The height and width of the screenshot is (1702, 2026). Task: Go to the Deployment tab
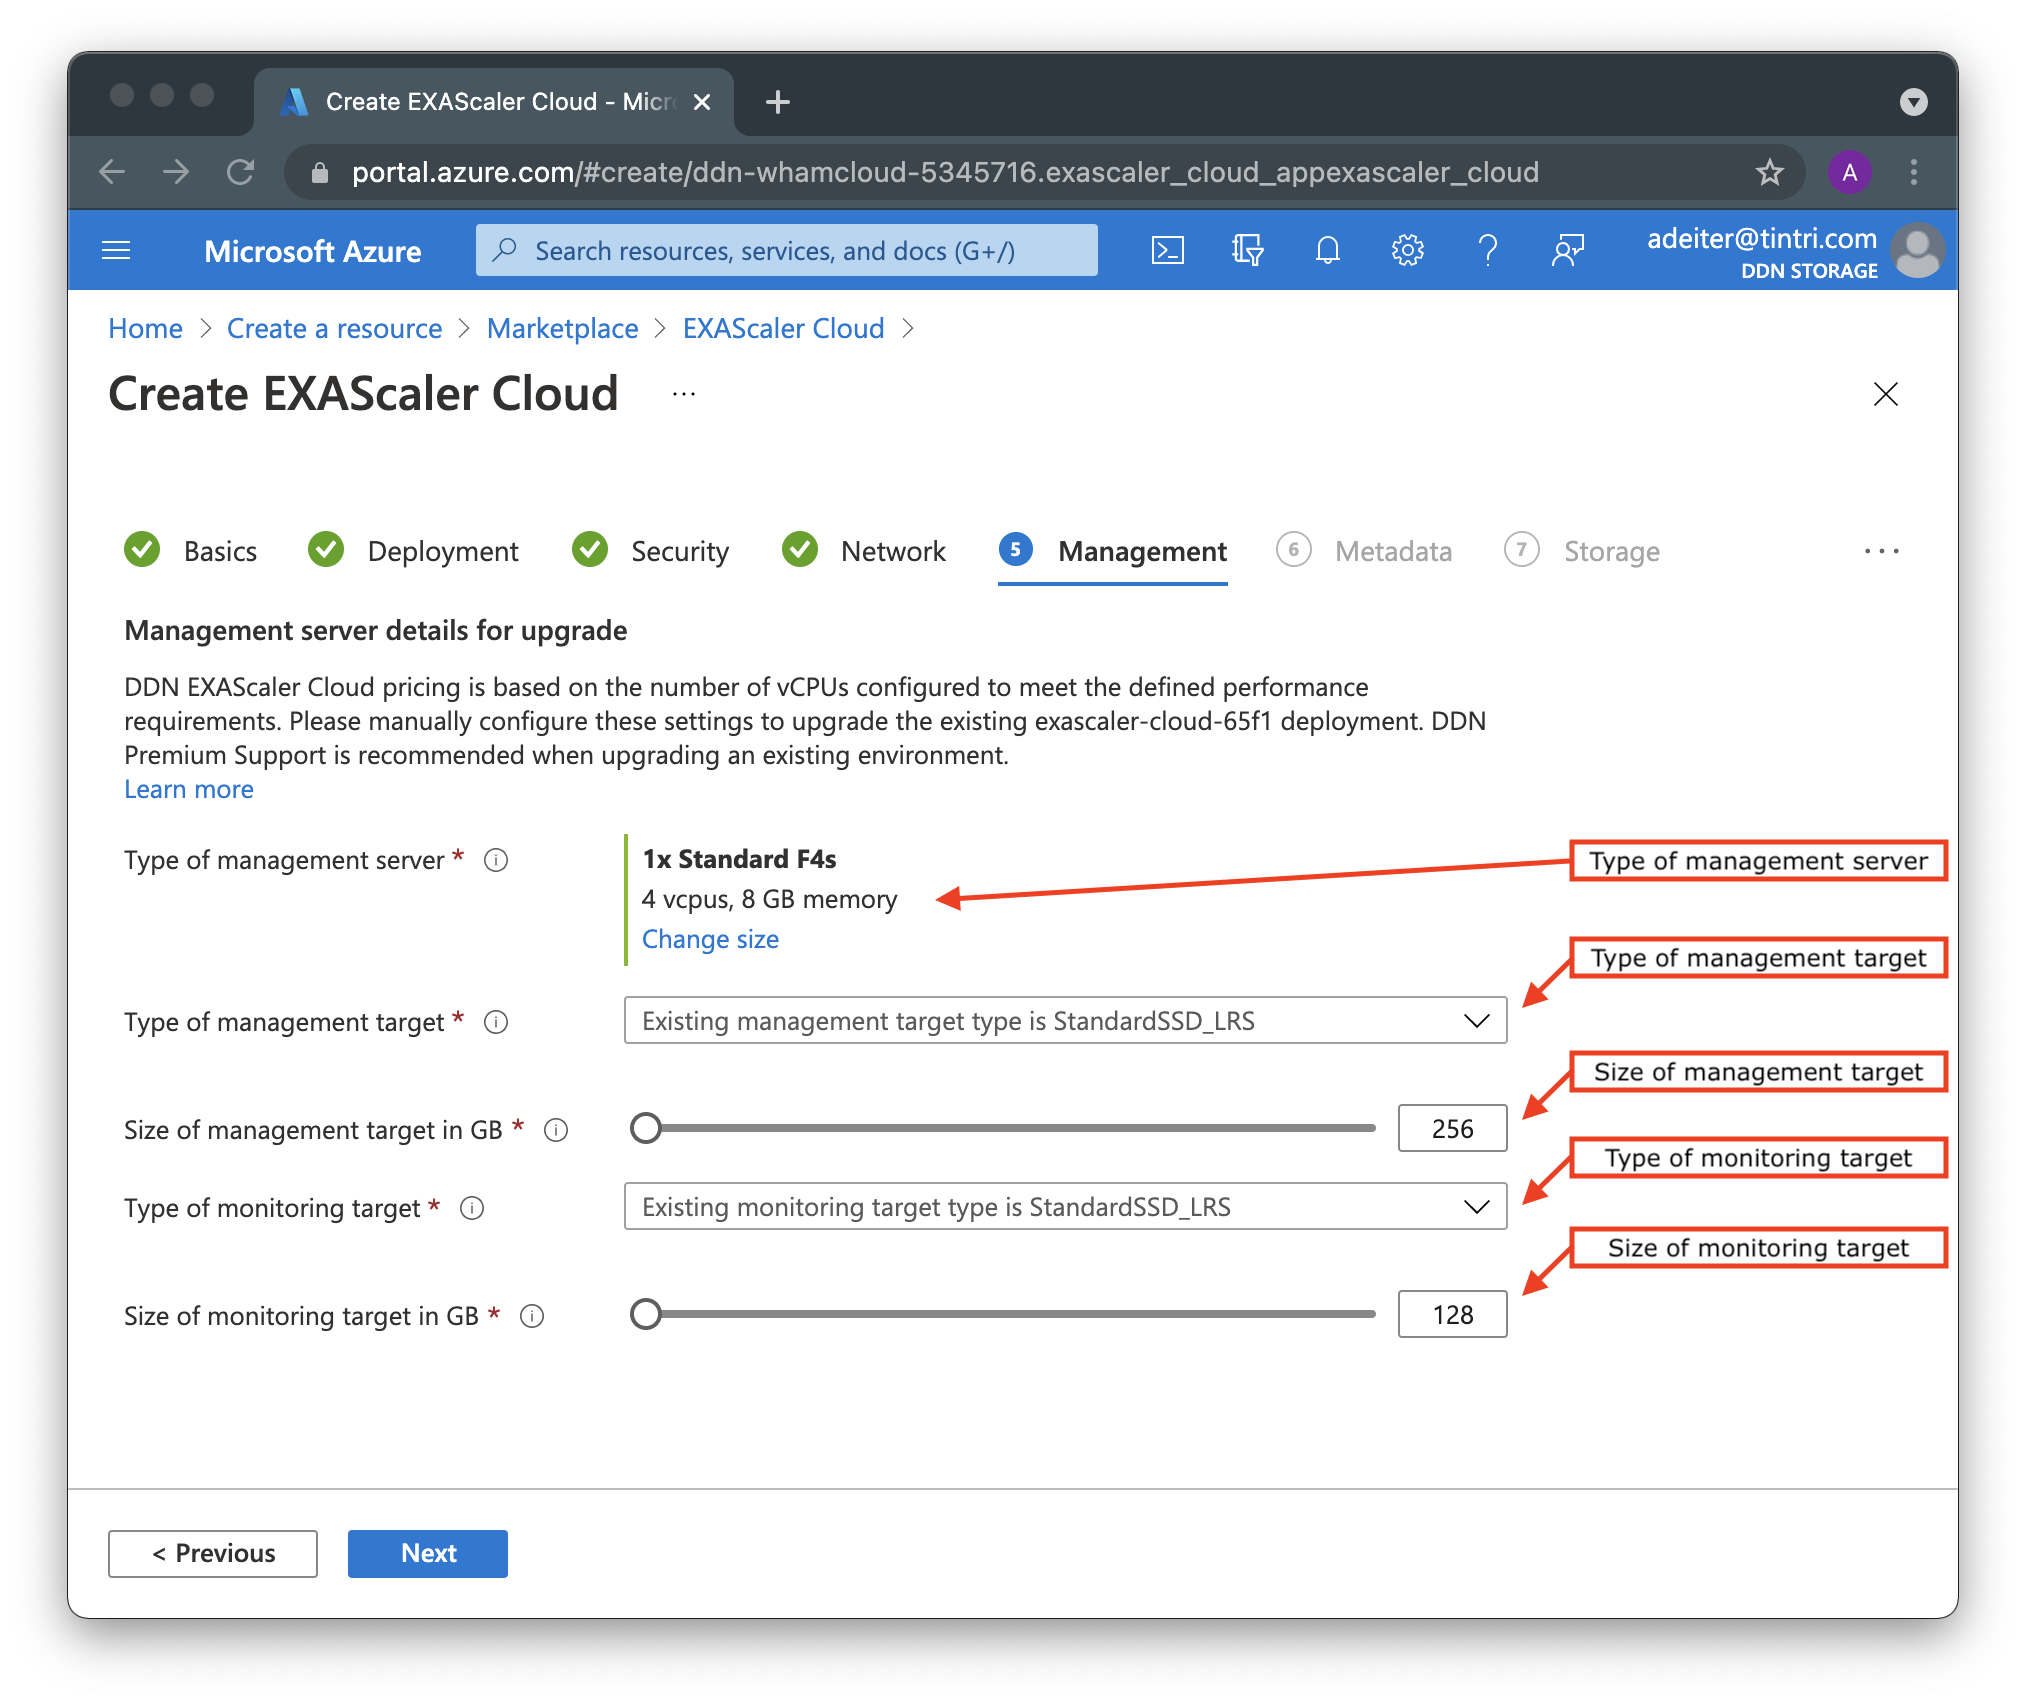coord(414,551)
